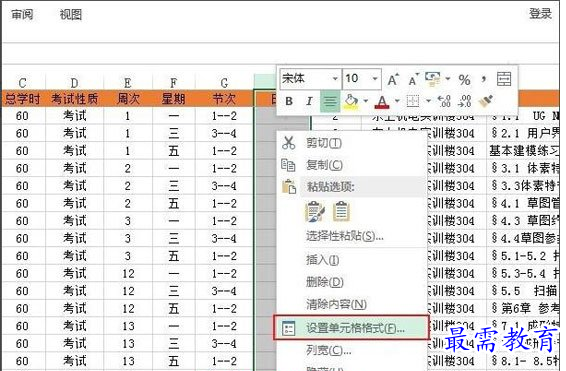Click the cell reading 基本建模练习
566x371 pixels.
click(x=523, y=151)
